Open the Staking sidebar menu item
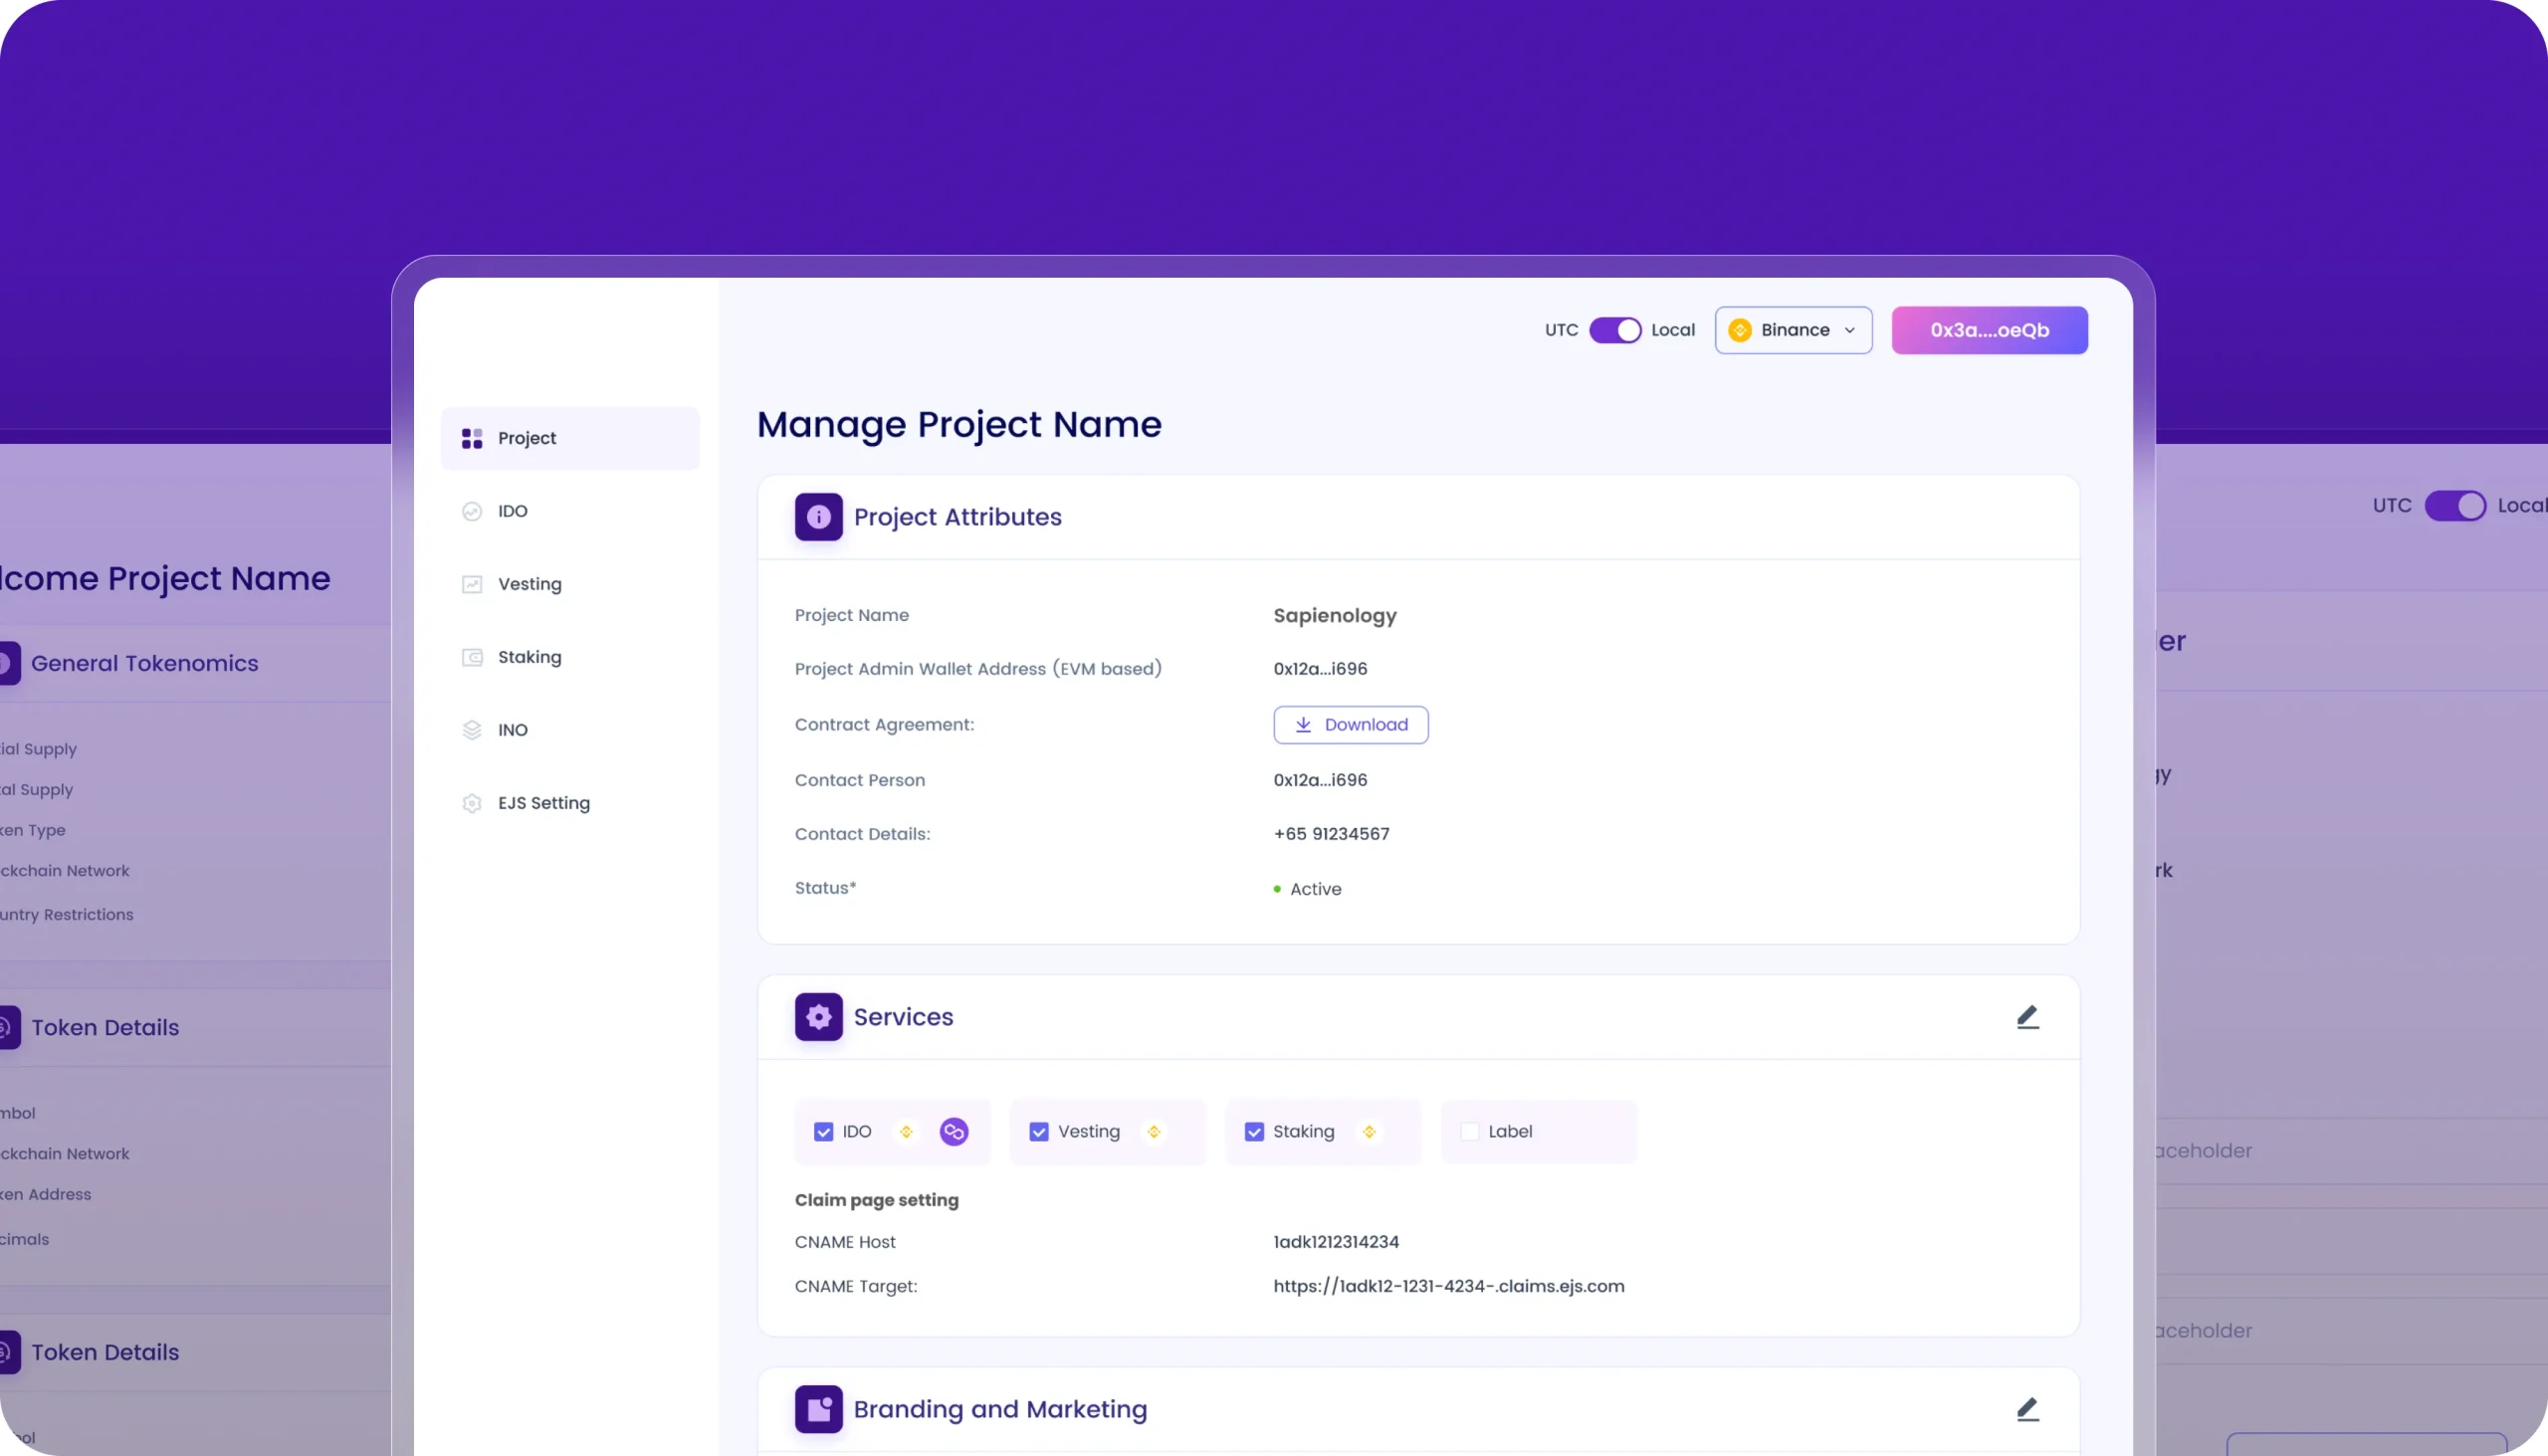 point(529,657)
